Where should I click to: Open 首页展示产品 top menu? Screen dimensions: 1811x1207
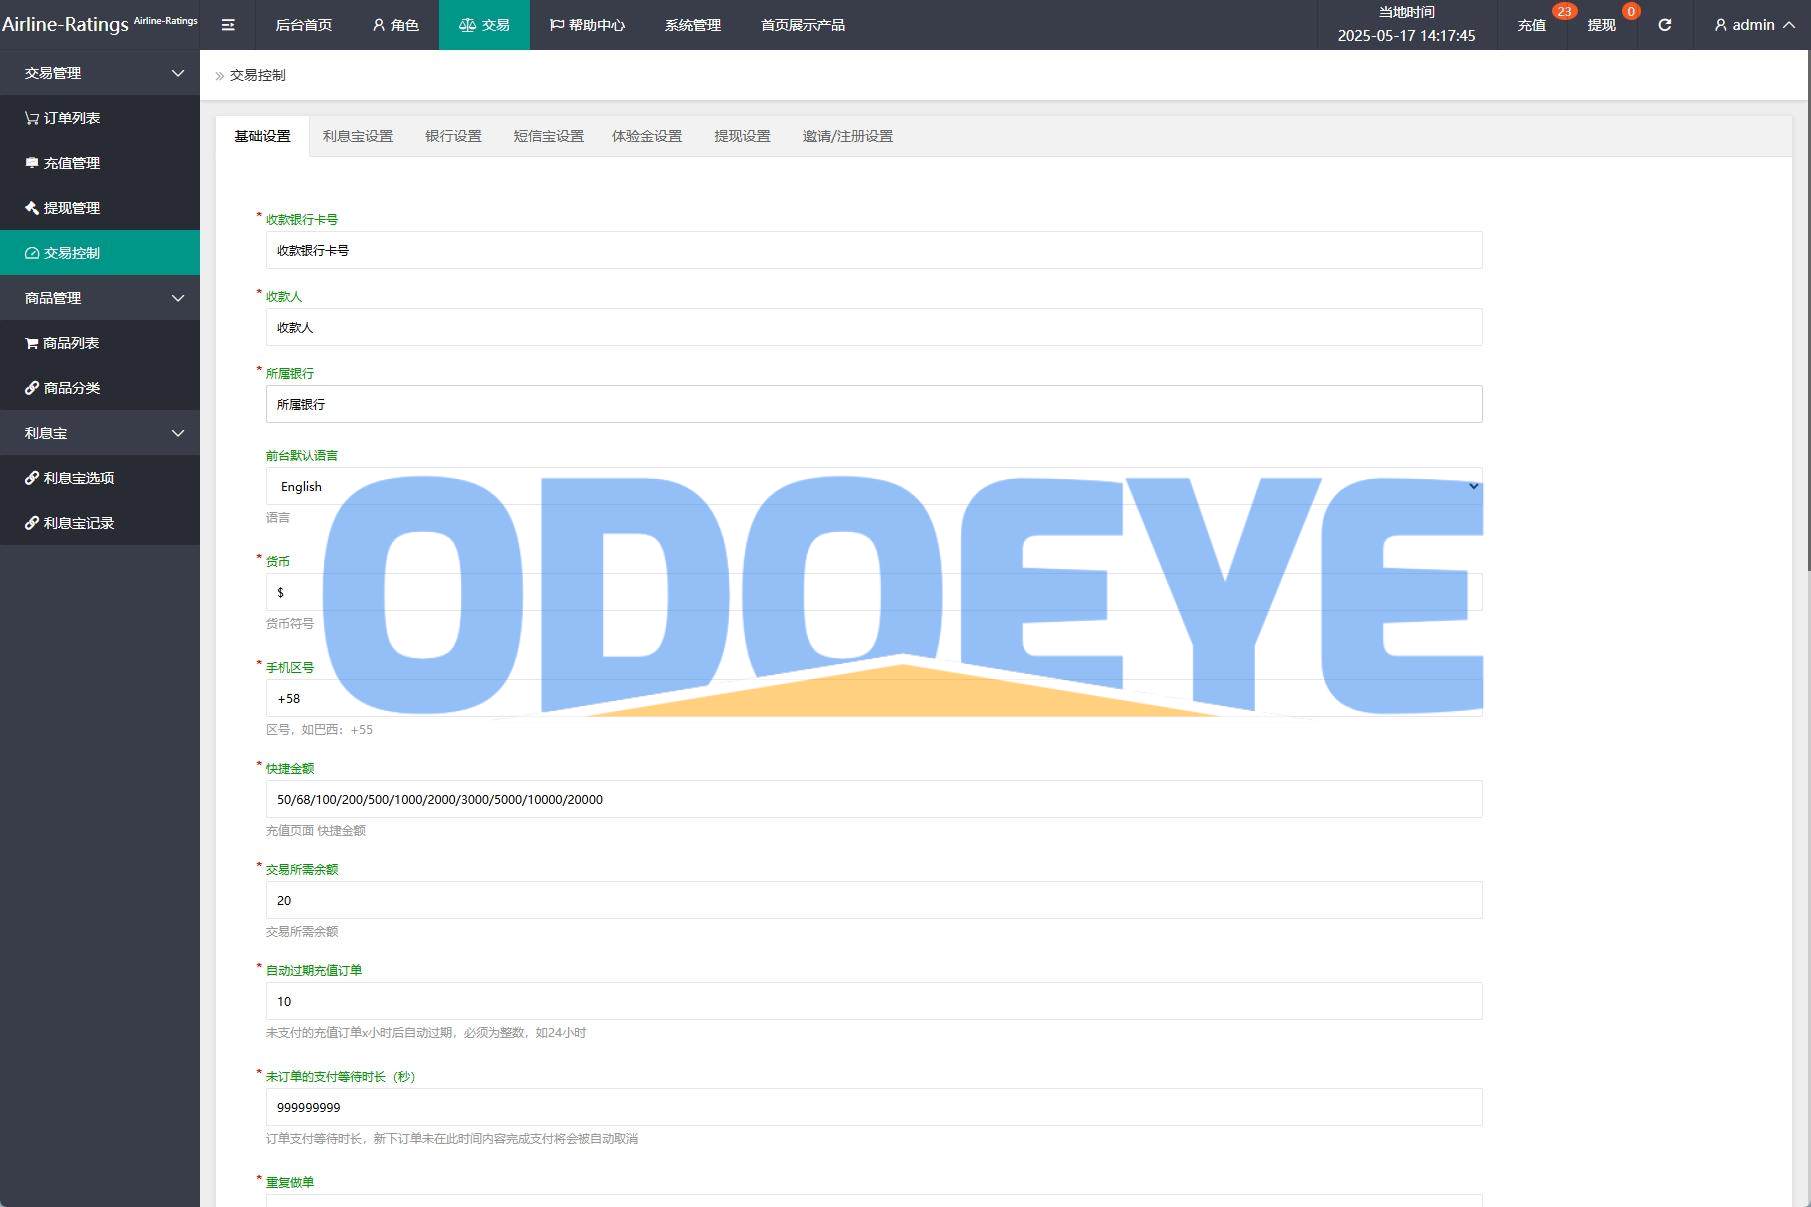(803, 25)
